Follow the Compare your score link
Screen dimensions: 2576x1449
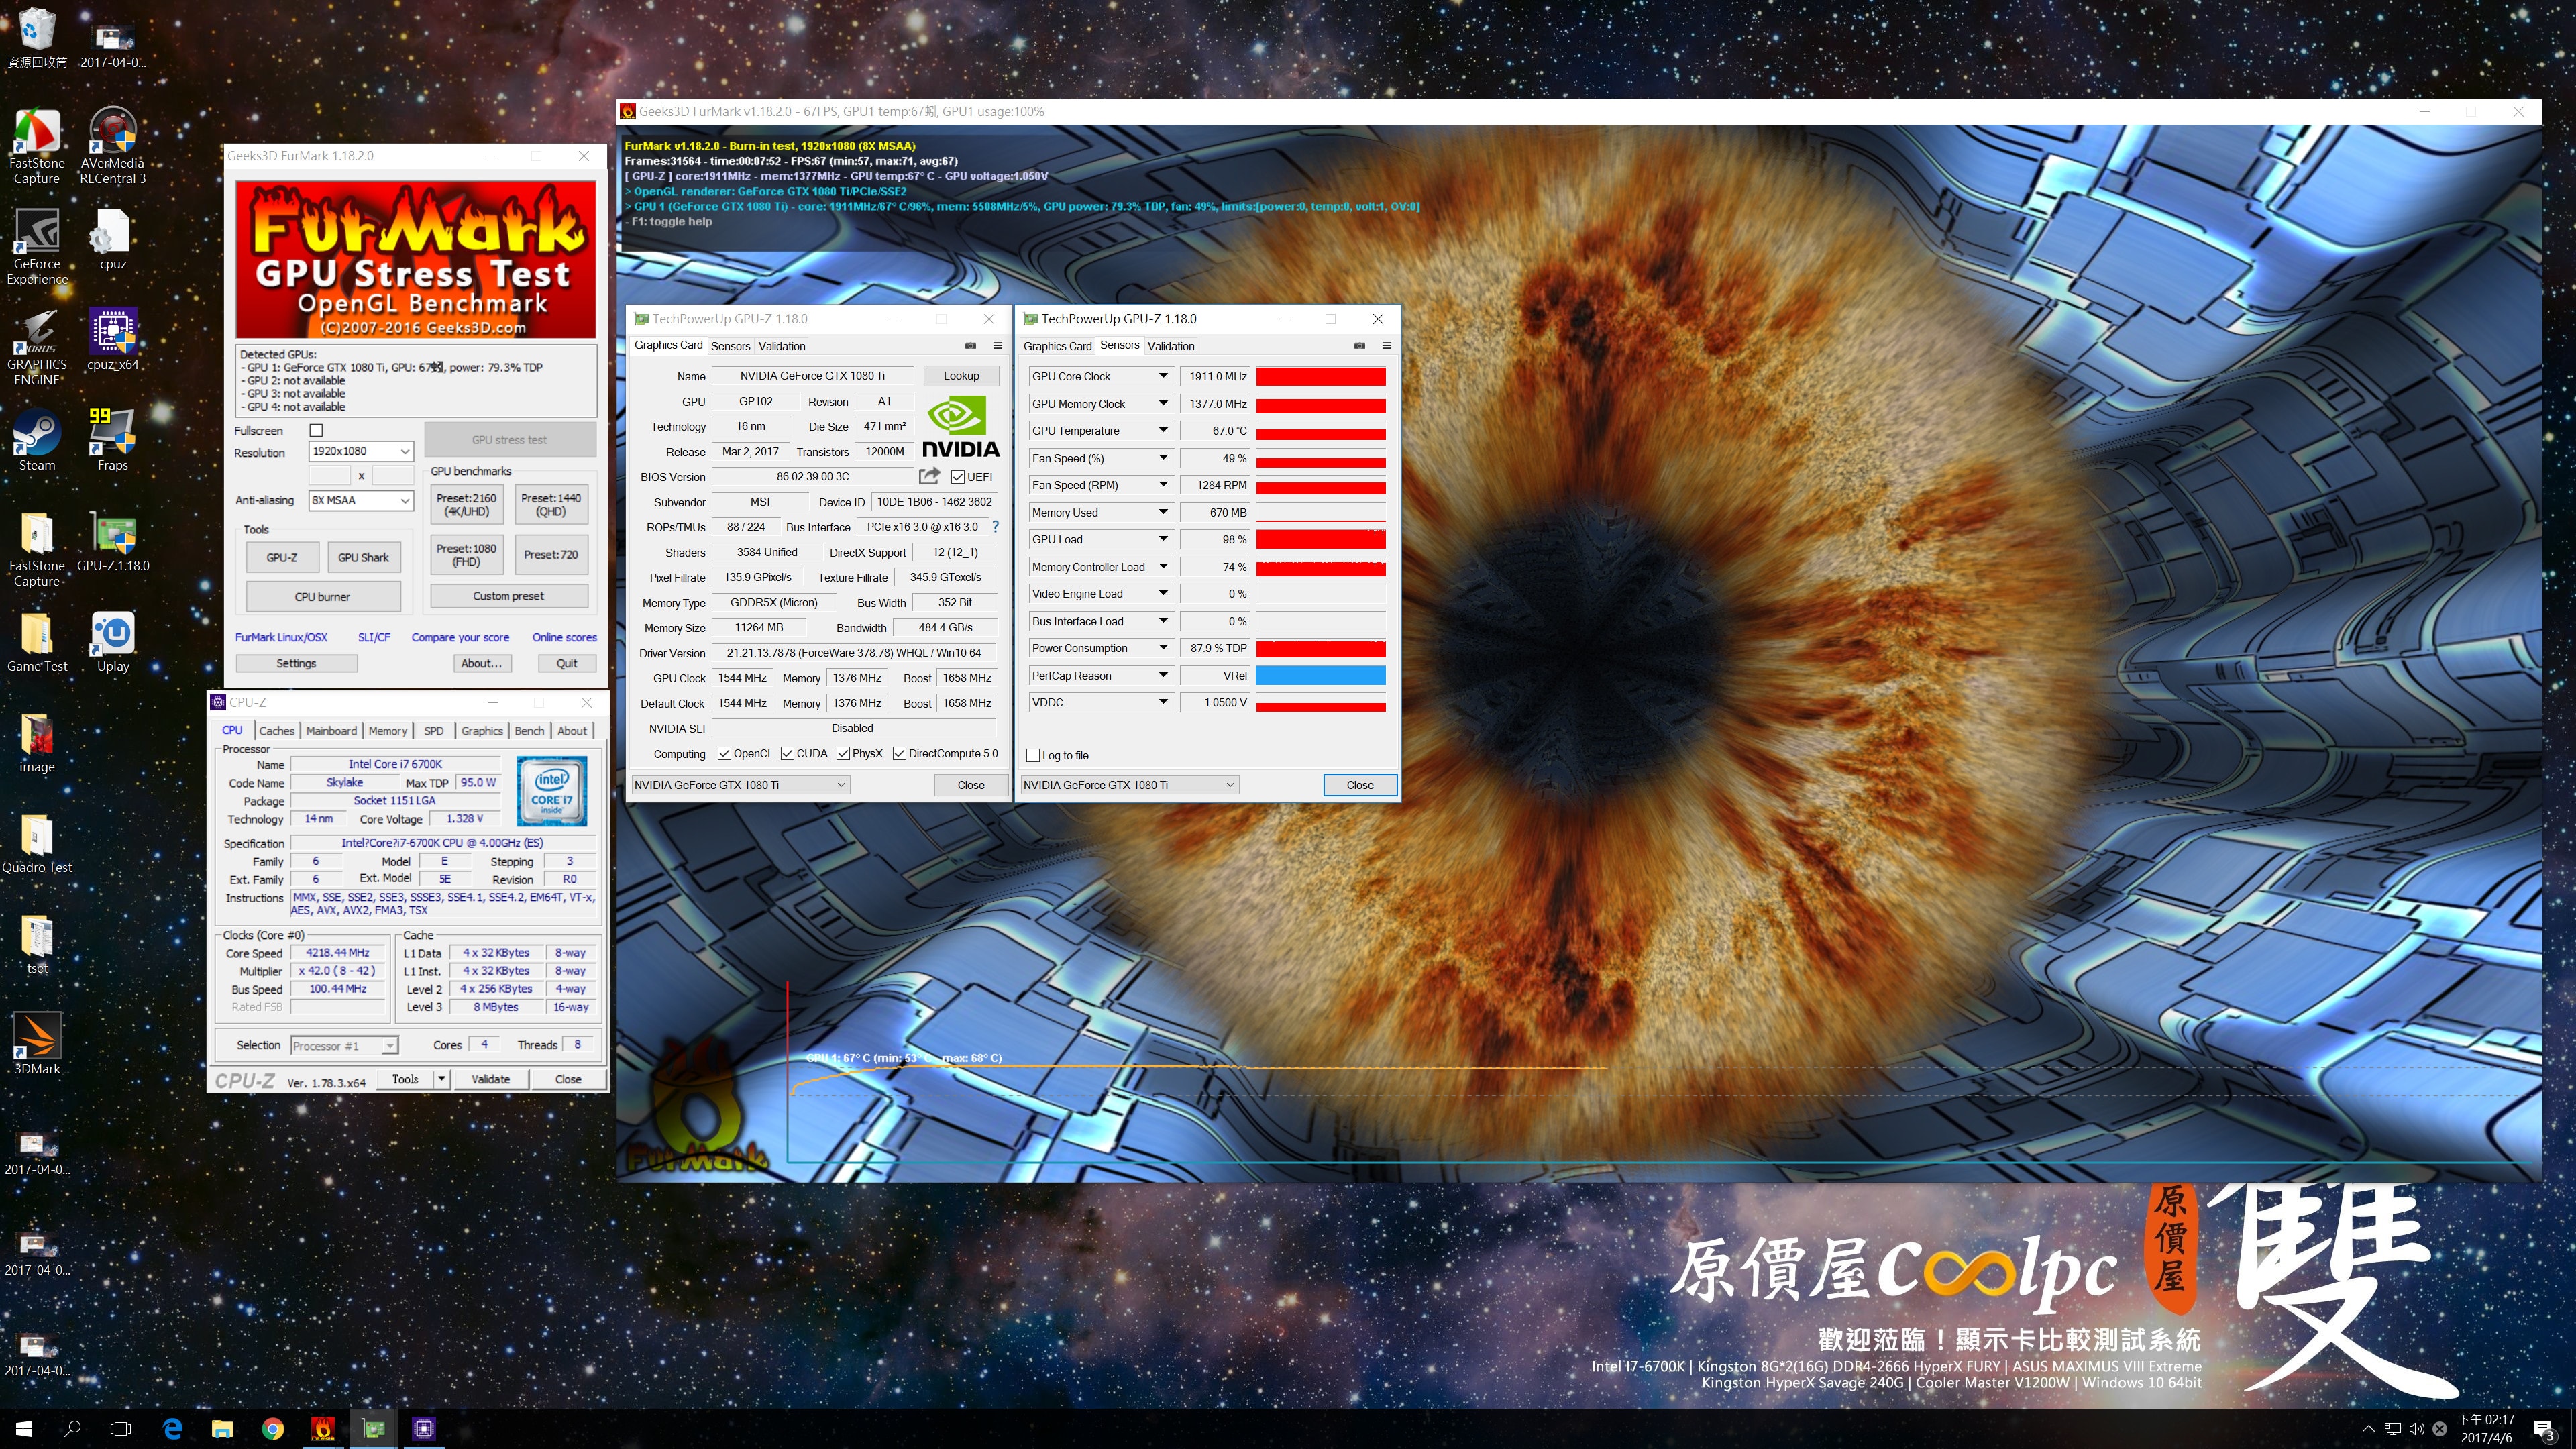pyautogui.click(x=460, y=637)
